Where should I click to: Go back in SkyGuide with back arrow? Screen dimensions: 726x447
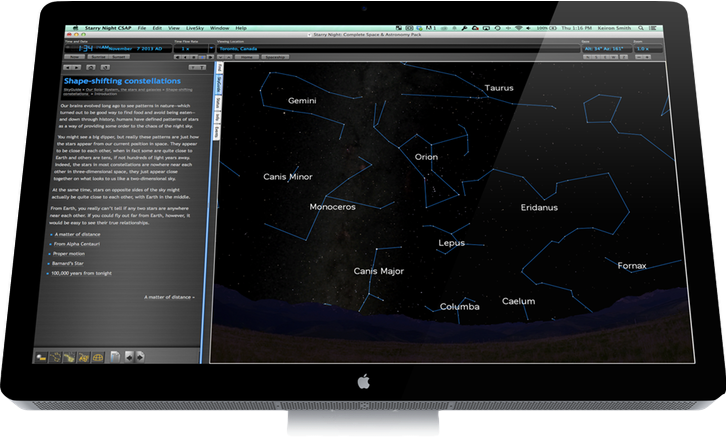tap(67, 68)
